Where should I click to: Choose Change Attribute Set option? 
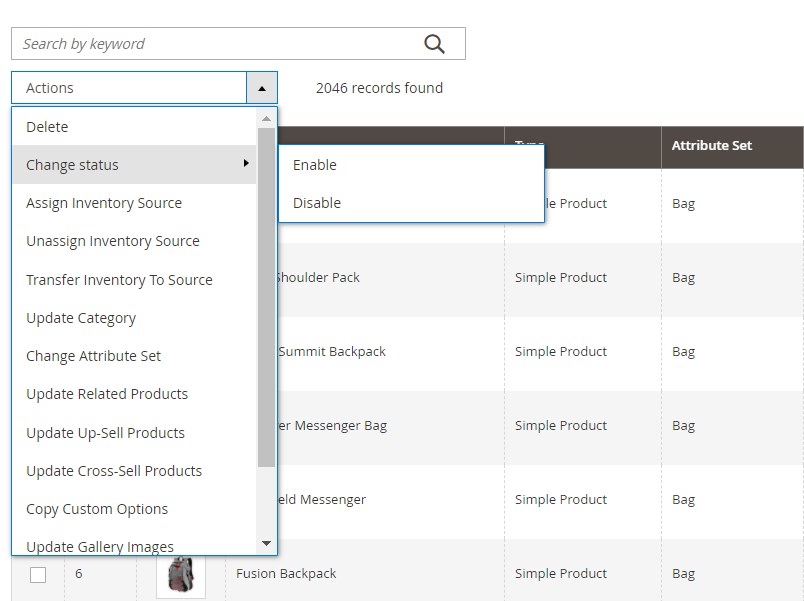(93, 356)
